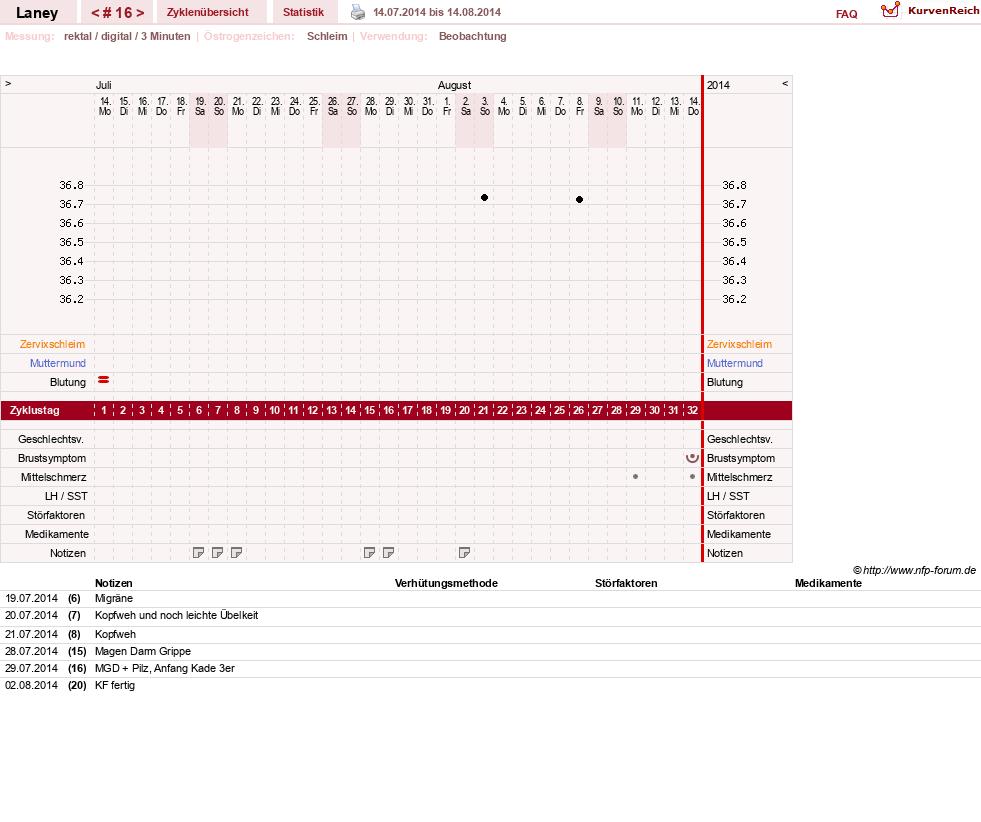981x822 pixels.
Task: Open note icon on cycle day 15
Action: [369, 553]
